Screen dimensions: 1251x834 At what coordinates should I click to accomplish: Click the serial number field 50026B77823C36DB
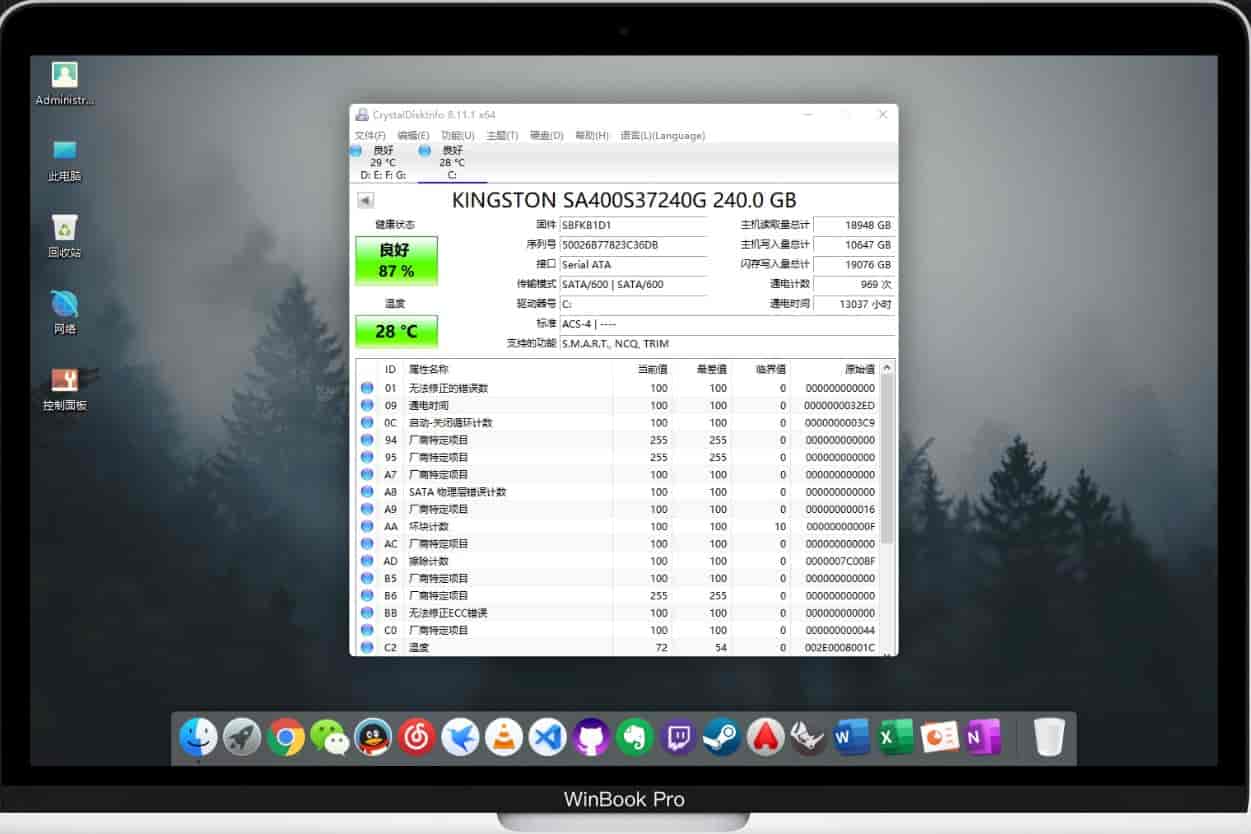coord(632,245)
